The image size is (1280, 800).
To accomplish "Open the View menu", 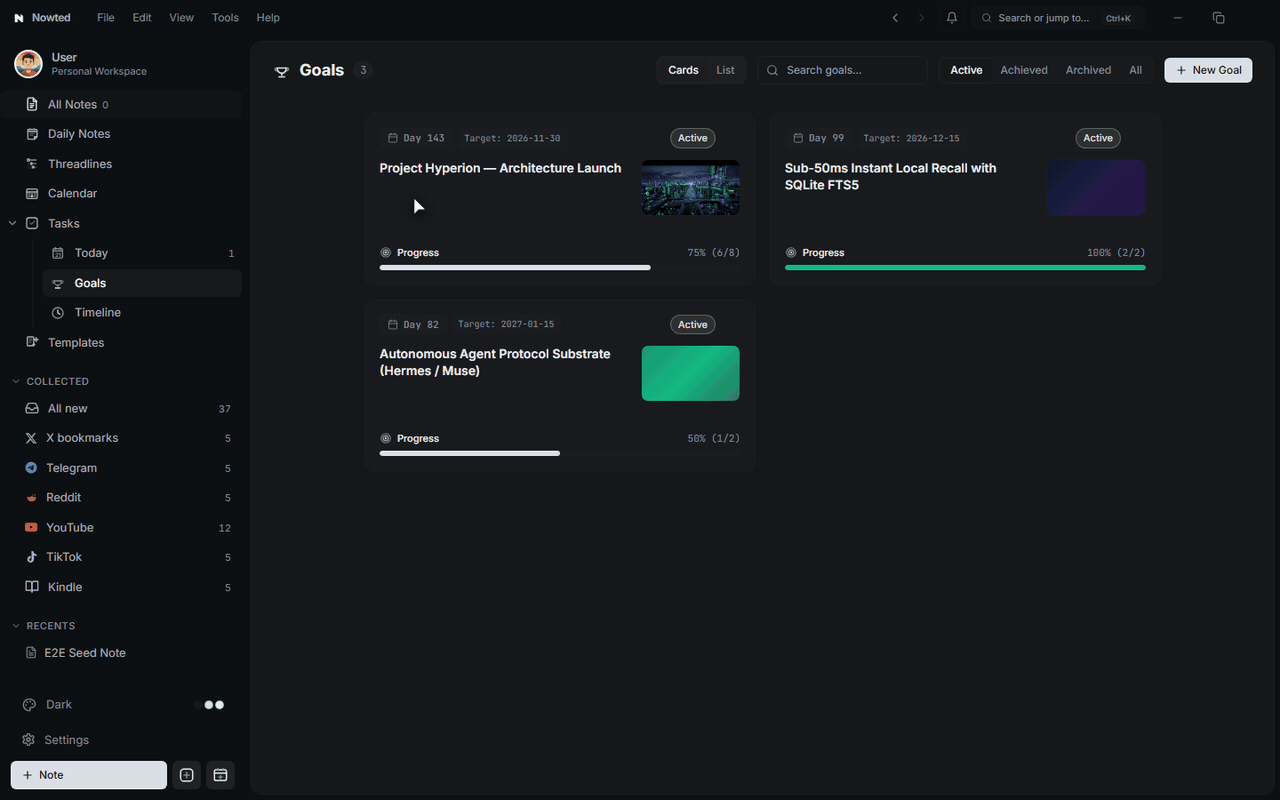I will click(x=181, y=18).
